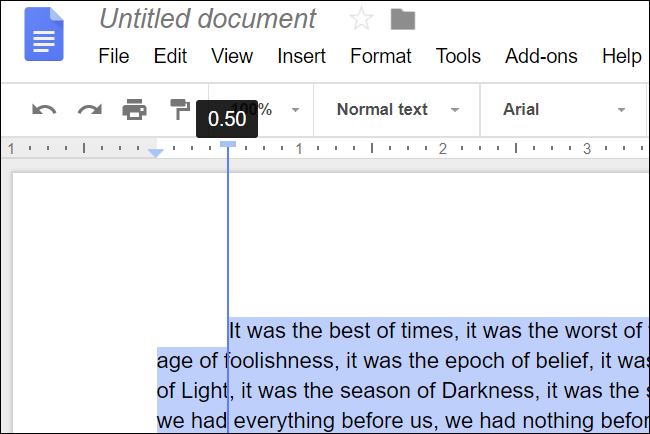The image size is (650, 434).
Task: Click the words 'season of Darkness'
Action: [439, 391]
